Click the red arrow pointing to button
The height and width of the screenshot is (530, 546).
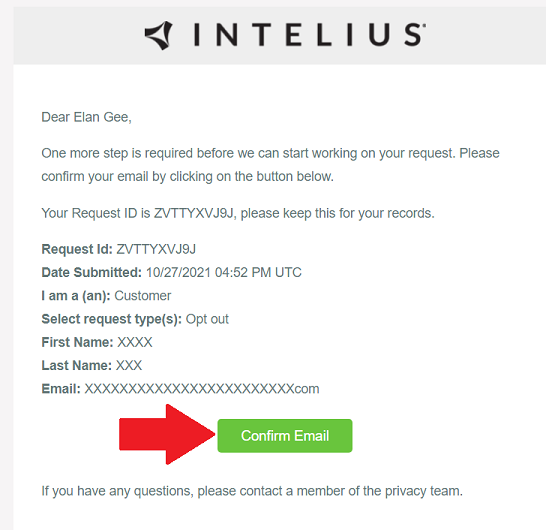tap(167, 434)
